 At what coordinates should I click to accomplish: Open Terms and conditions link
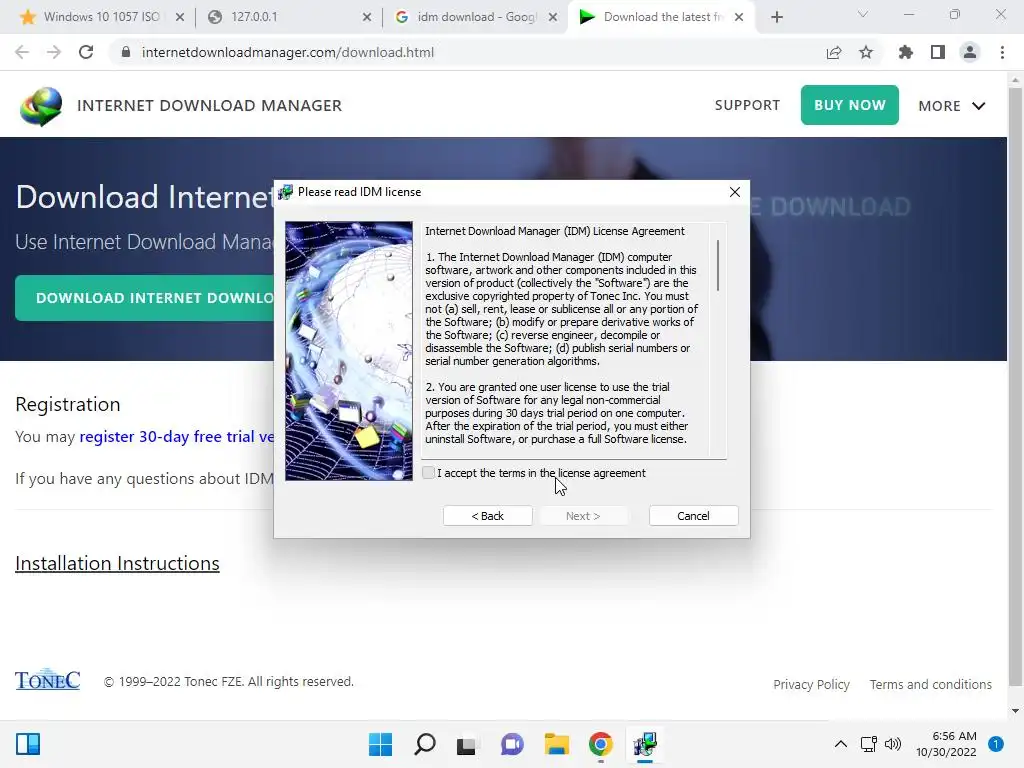[930, 684]
